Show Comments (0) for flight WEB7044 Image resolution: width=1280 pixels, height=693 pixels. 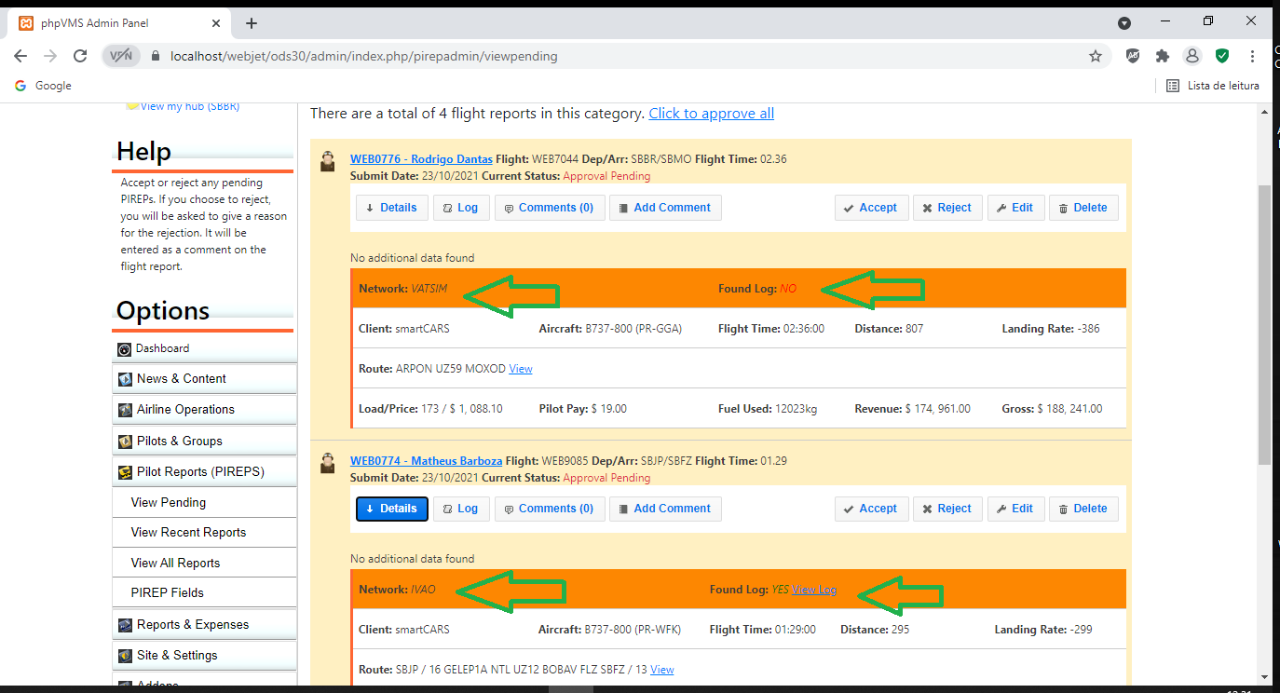click(548, 208)
